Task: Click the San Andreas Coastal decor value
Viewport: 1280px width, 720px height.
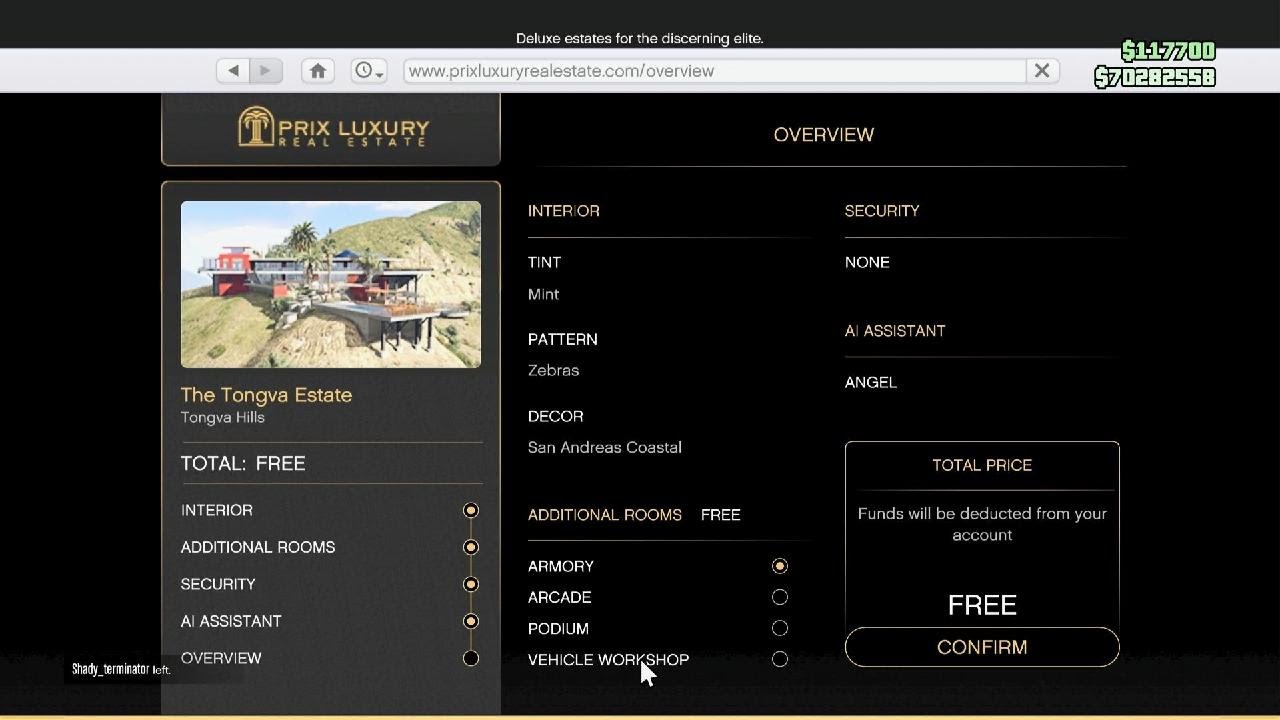Action: click(605, 447)
